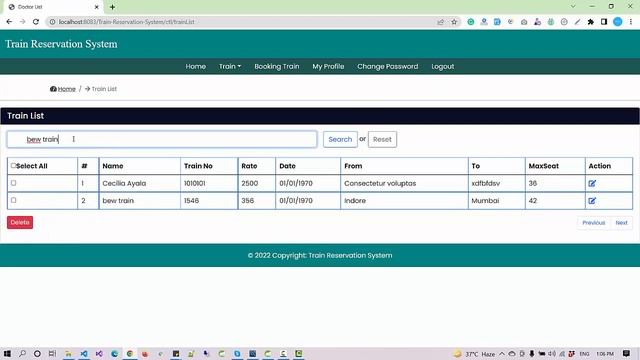
Task: Open the Chrome three-dot menu
Action: click(x=631, y=22)
